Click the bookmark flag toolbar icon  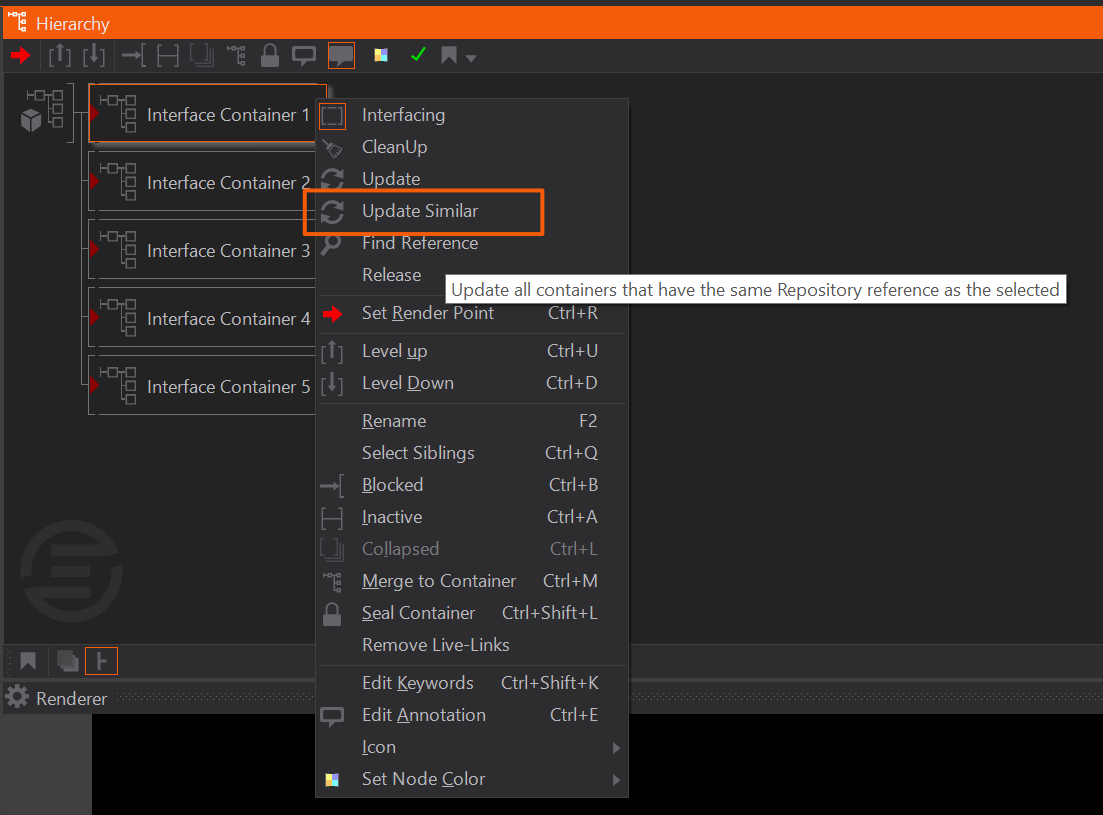(x=449, y=55)
